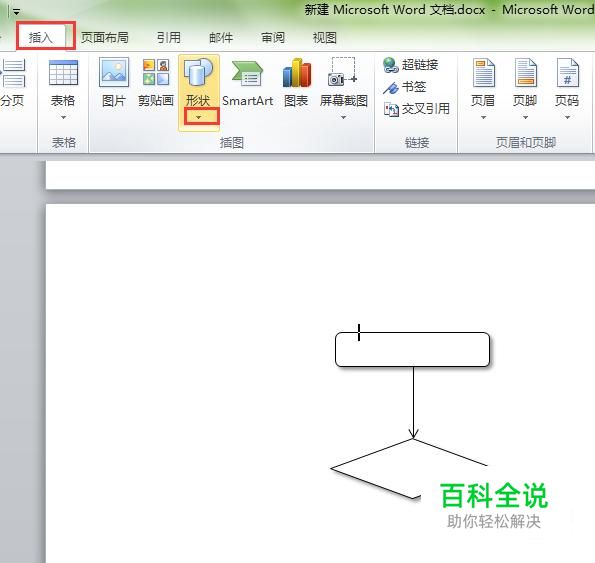Insert a 超链接 hyperlink
595x563 pixels.
410,65
